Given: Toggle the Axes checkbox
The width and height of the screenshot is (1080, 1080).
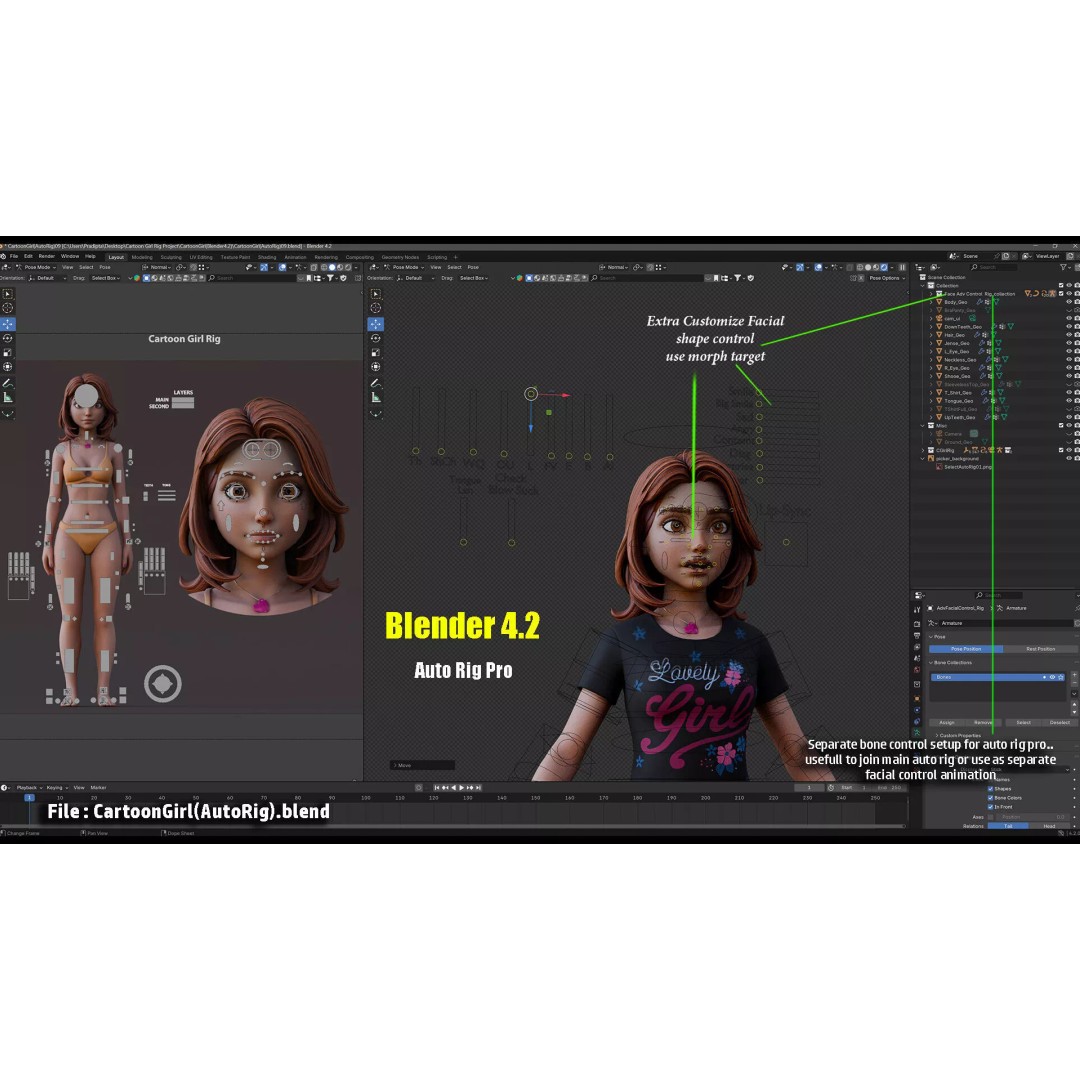Looking at the screenshot, I should [x=990, y=817].
